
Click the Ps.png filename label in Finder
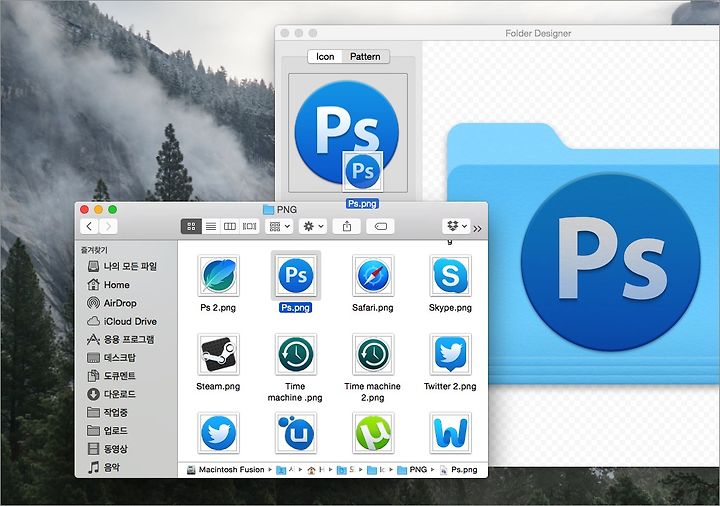click(x=296, y=308)
